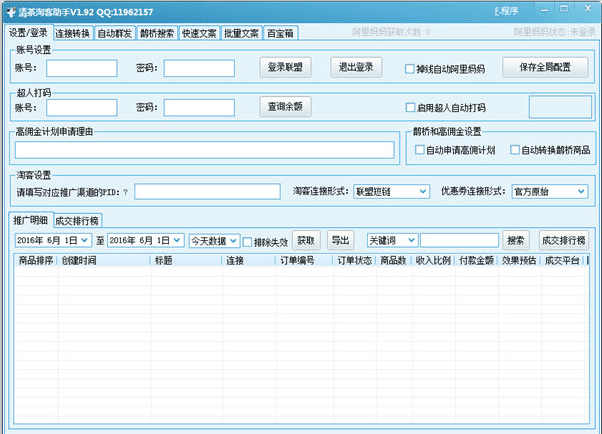Switch to the 连接转换 tab

(x=73, y=33)
